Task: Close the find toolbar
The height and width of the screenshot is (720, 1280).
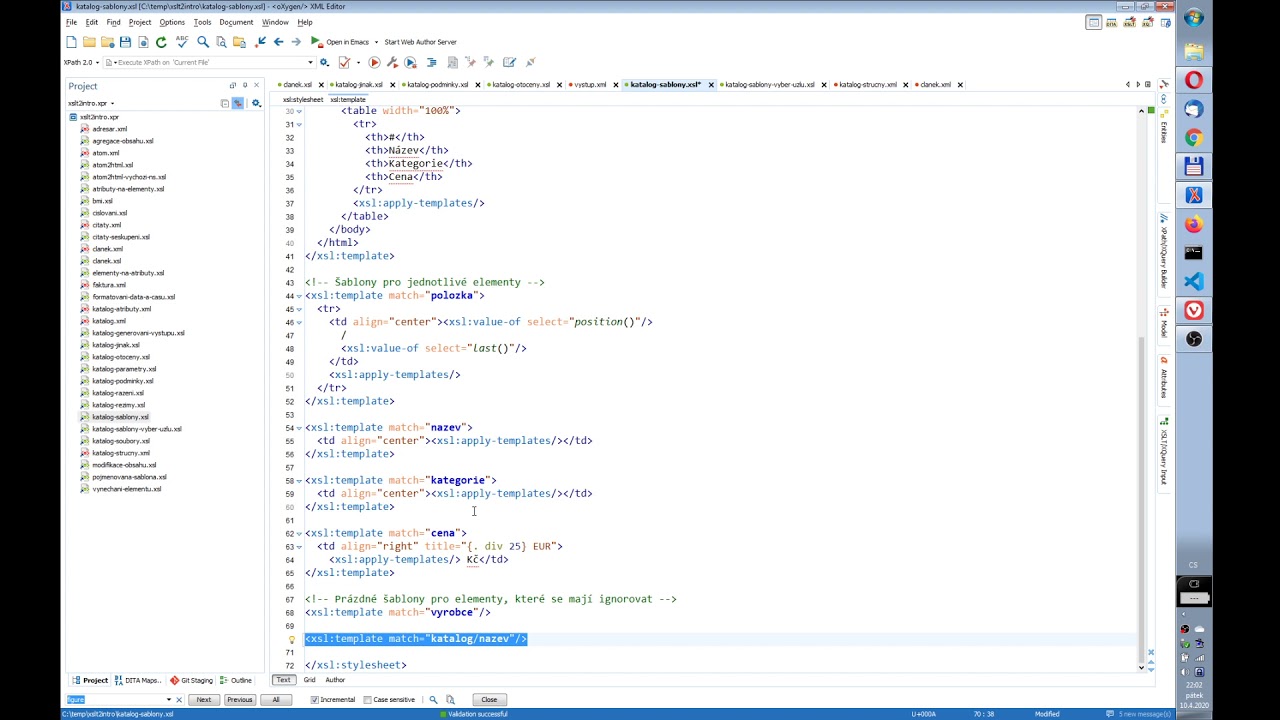Action: pyautogui.click(x=489, y=700)
